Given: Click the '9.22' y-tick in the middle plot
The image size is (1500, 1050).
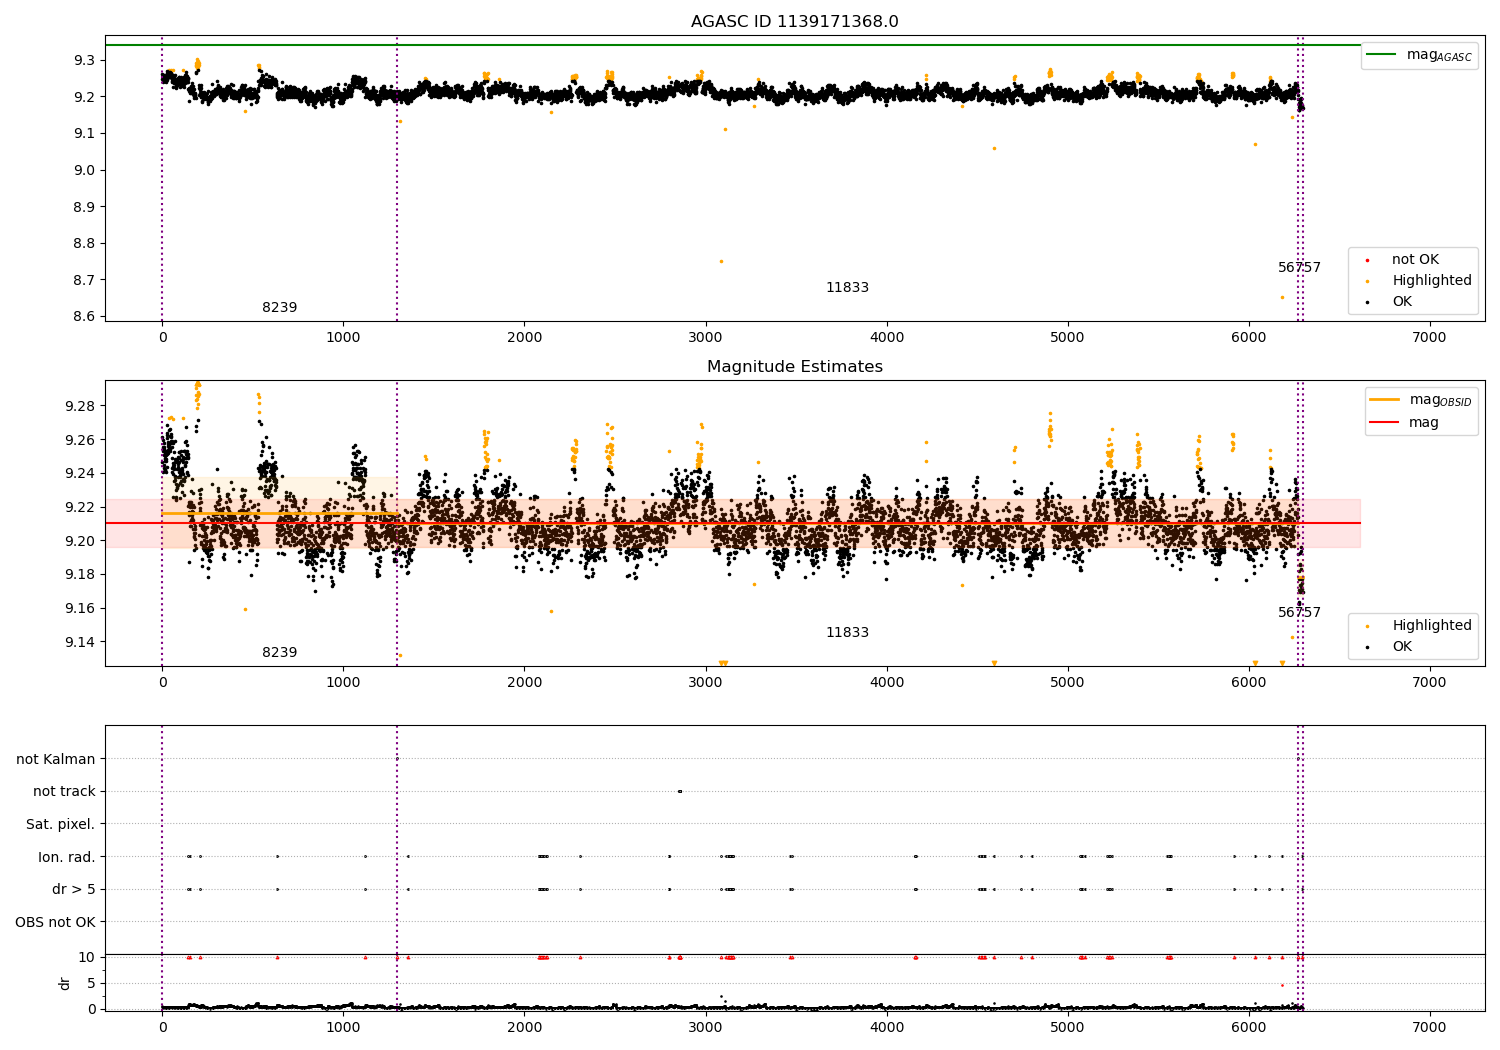Looking at the screenshot, I should click(x=80, y=507).
